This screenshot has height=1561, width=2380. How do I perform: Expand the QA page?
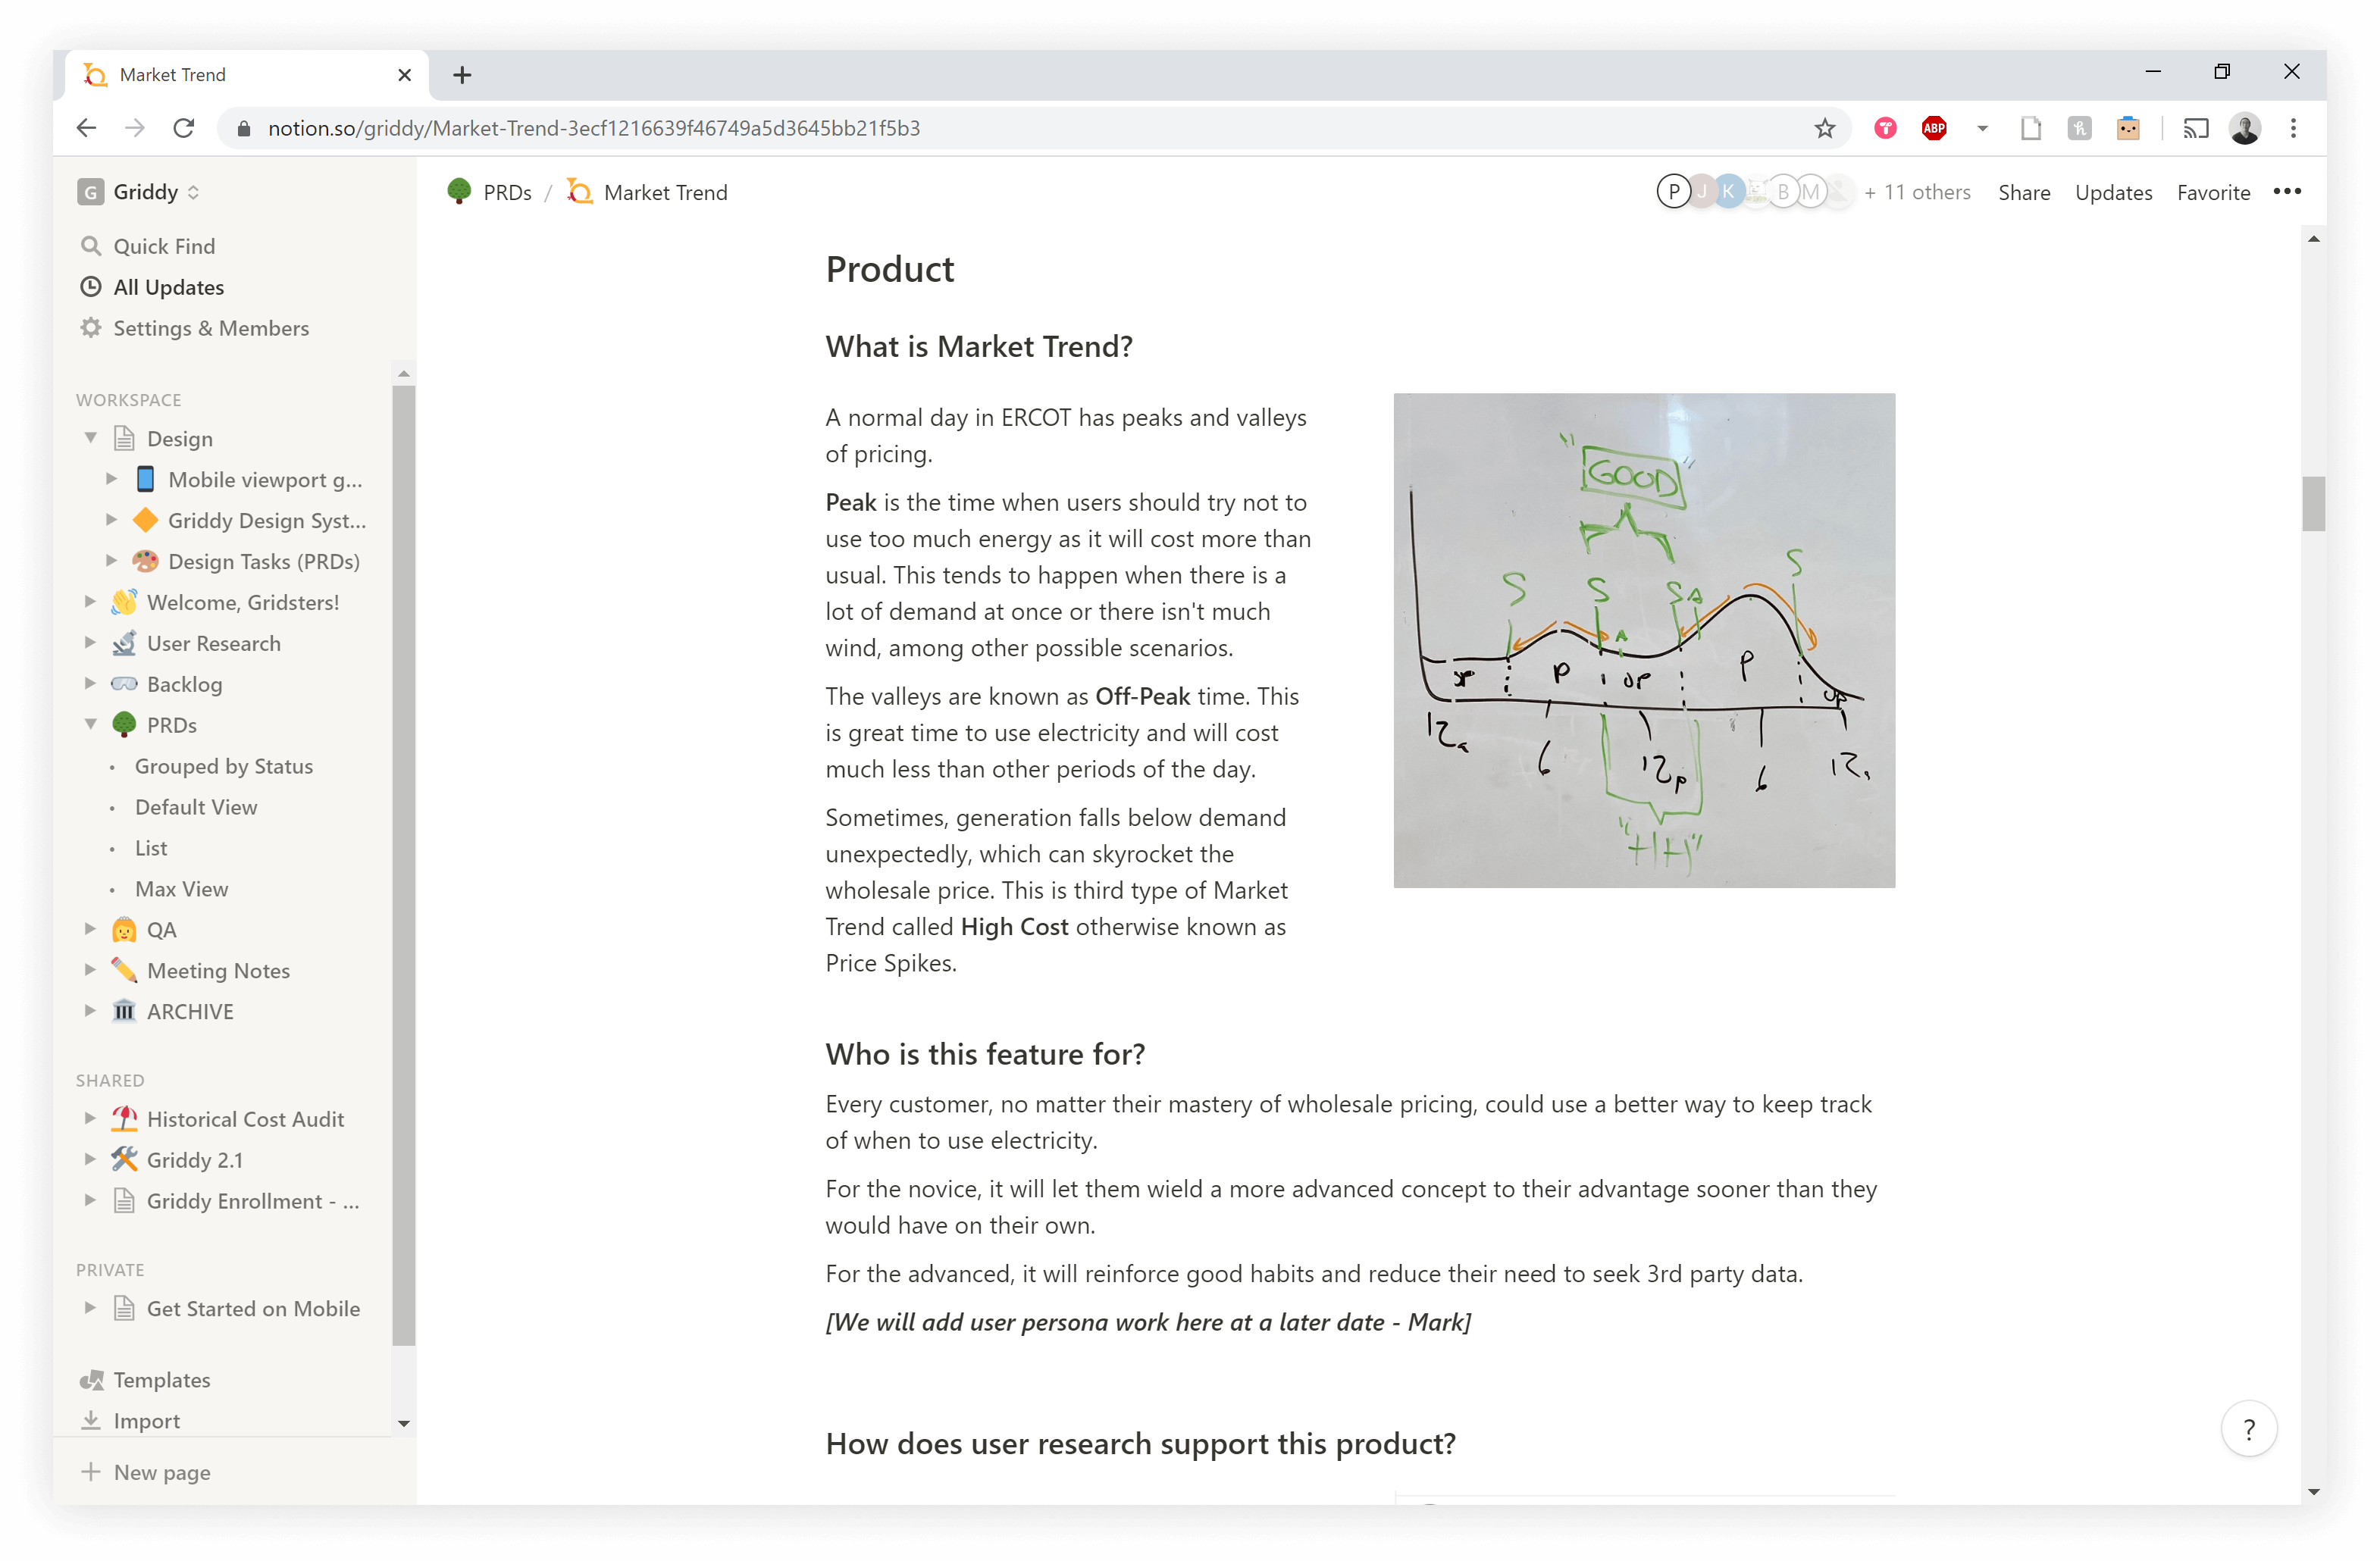(x=90, y=929)
